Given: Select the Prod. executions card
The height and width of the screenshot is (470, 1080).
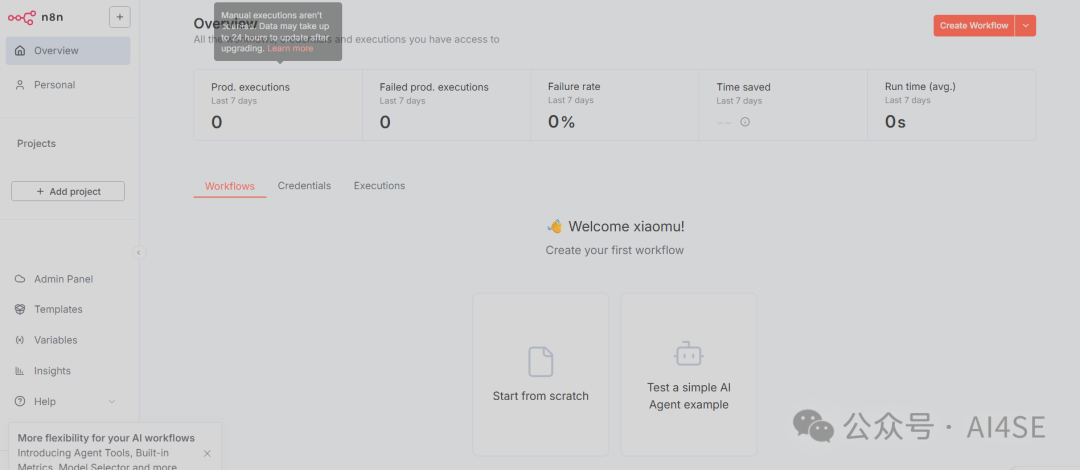Looking at the screenshot, I should pyautogui.click(x=278, y=105).
